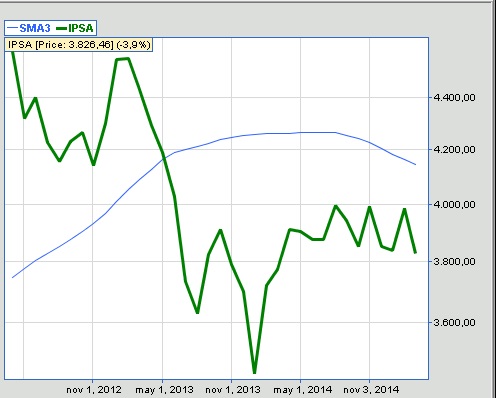The image size is (497, 398).
Task: Click the last point of the SMA3 line
Action: tap(415, 164)
